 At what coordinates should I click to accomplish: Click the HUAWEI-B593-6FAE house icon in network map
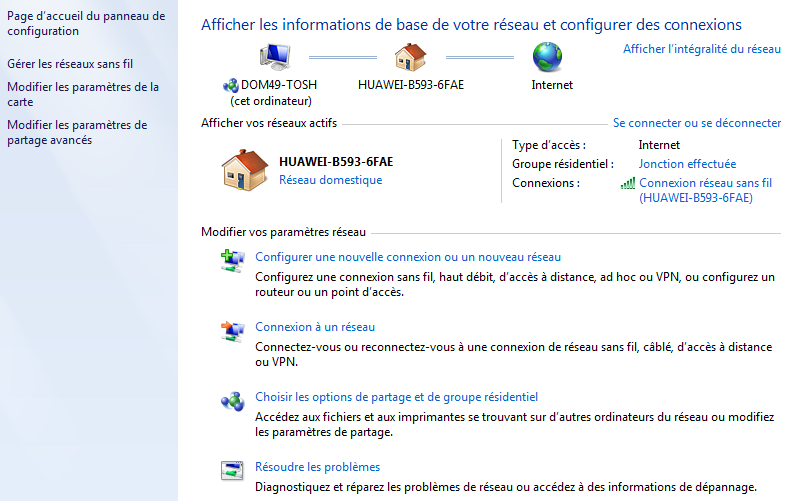tap(410, 56)
